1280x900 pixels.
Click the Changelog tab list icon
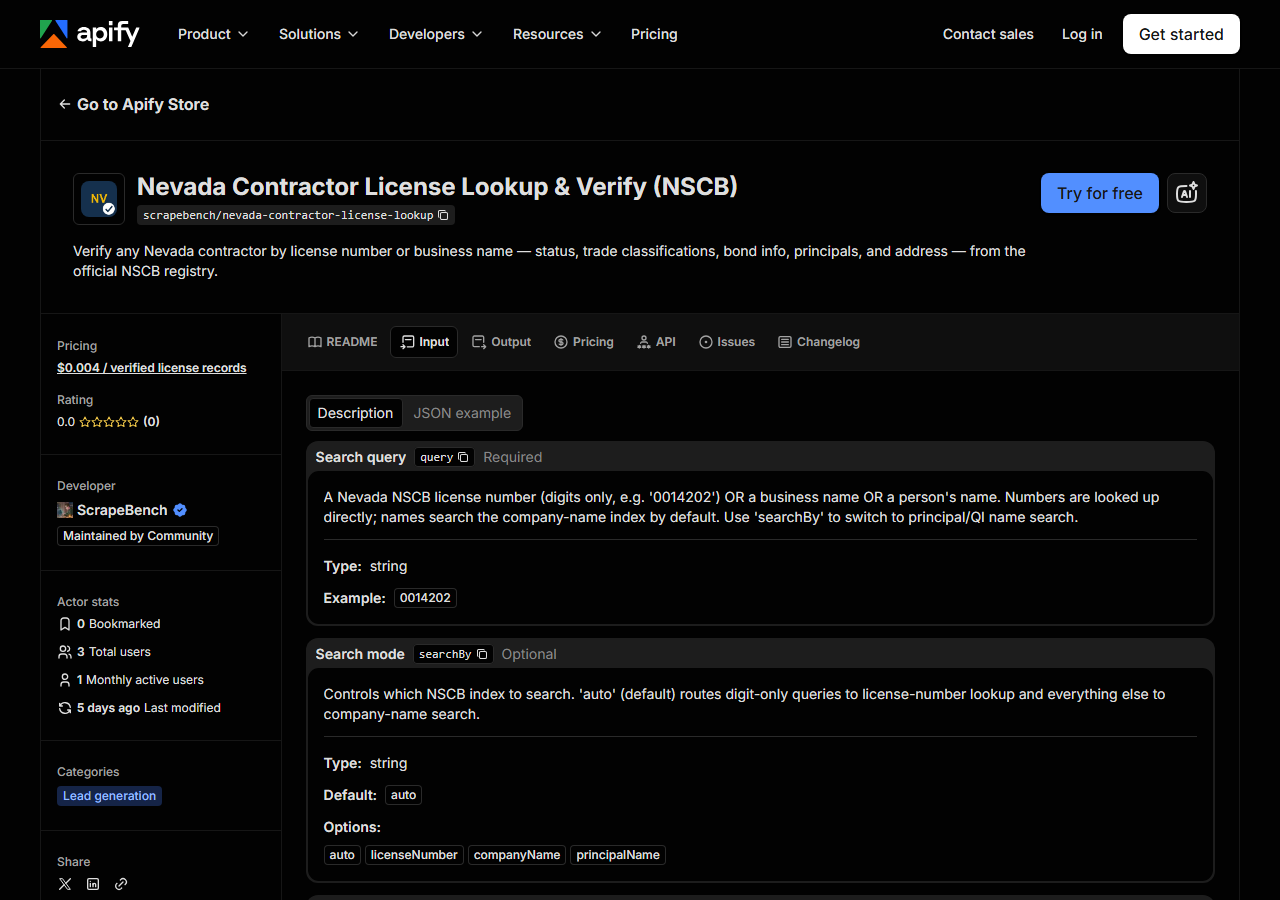tap(785, 342)
